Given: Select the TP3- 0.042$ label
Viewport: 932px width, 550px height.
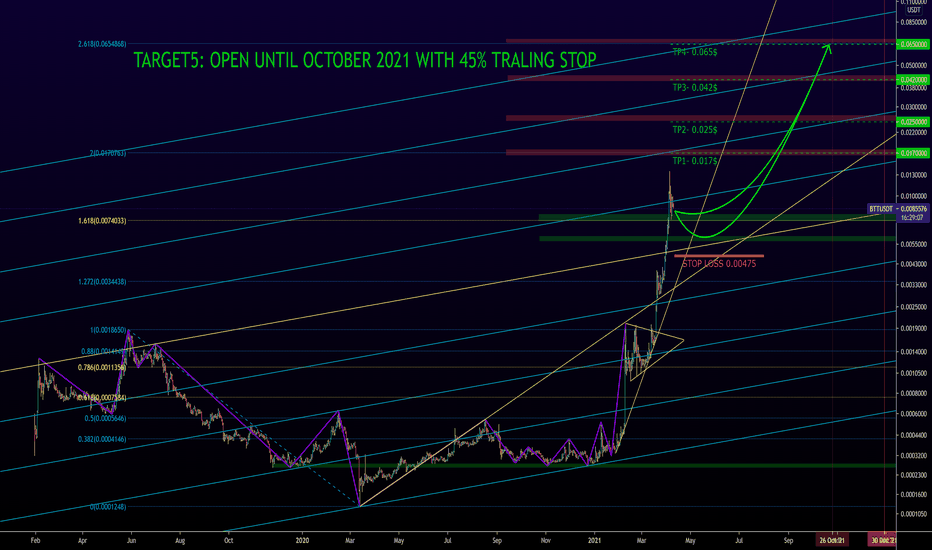Looking at the screenshot, I should tap(695, 87).
